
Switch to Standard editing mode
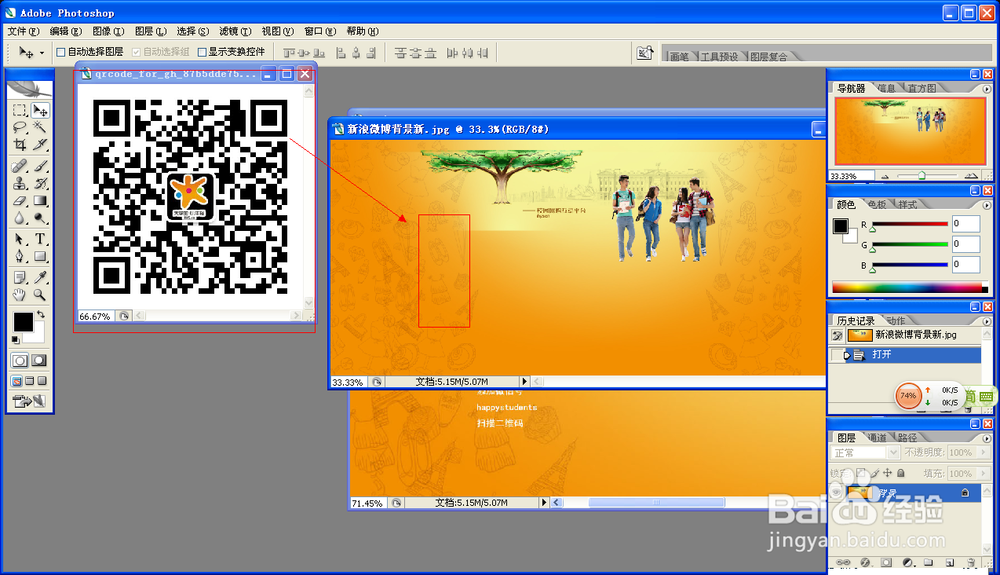(20, 360)
